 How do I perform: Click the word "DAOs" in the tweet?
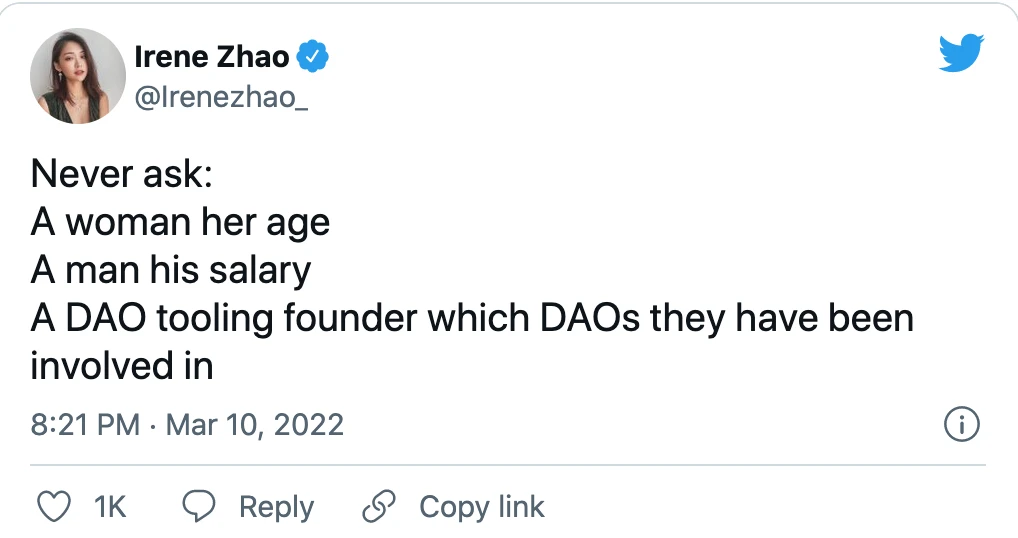tap(592, 318)
